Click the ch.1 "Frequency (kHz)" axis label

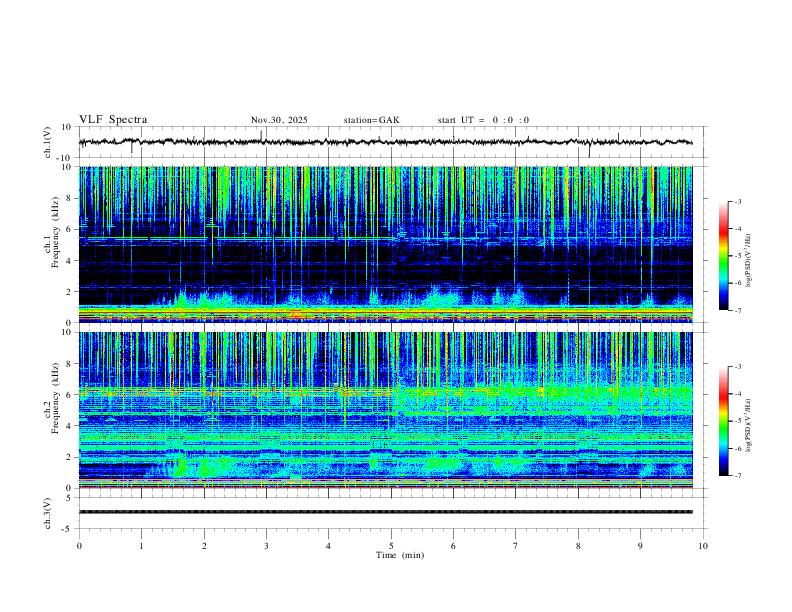[55, 232]
